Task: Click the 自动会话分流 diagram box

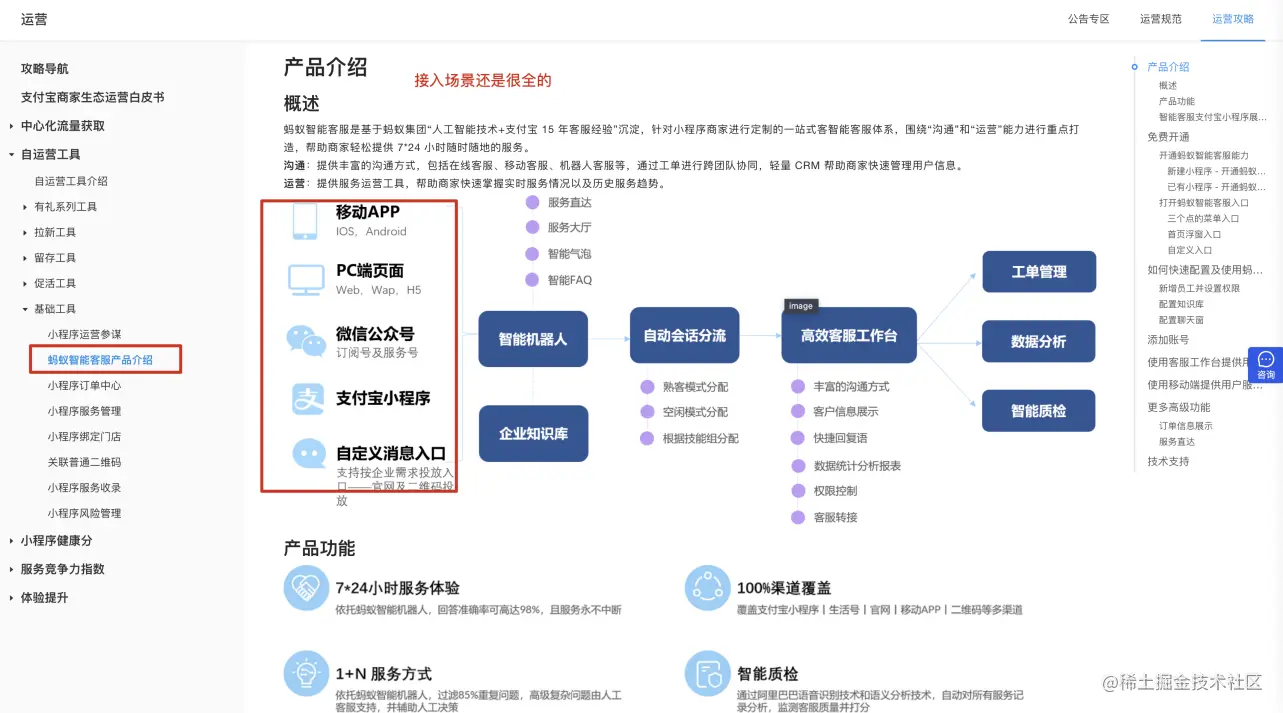Action: [x=685, y=335]
